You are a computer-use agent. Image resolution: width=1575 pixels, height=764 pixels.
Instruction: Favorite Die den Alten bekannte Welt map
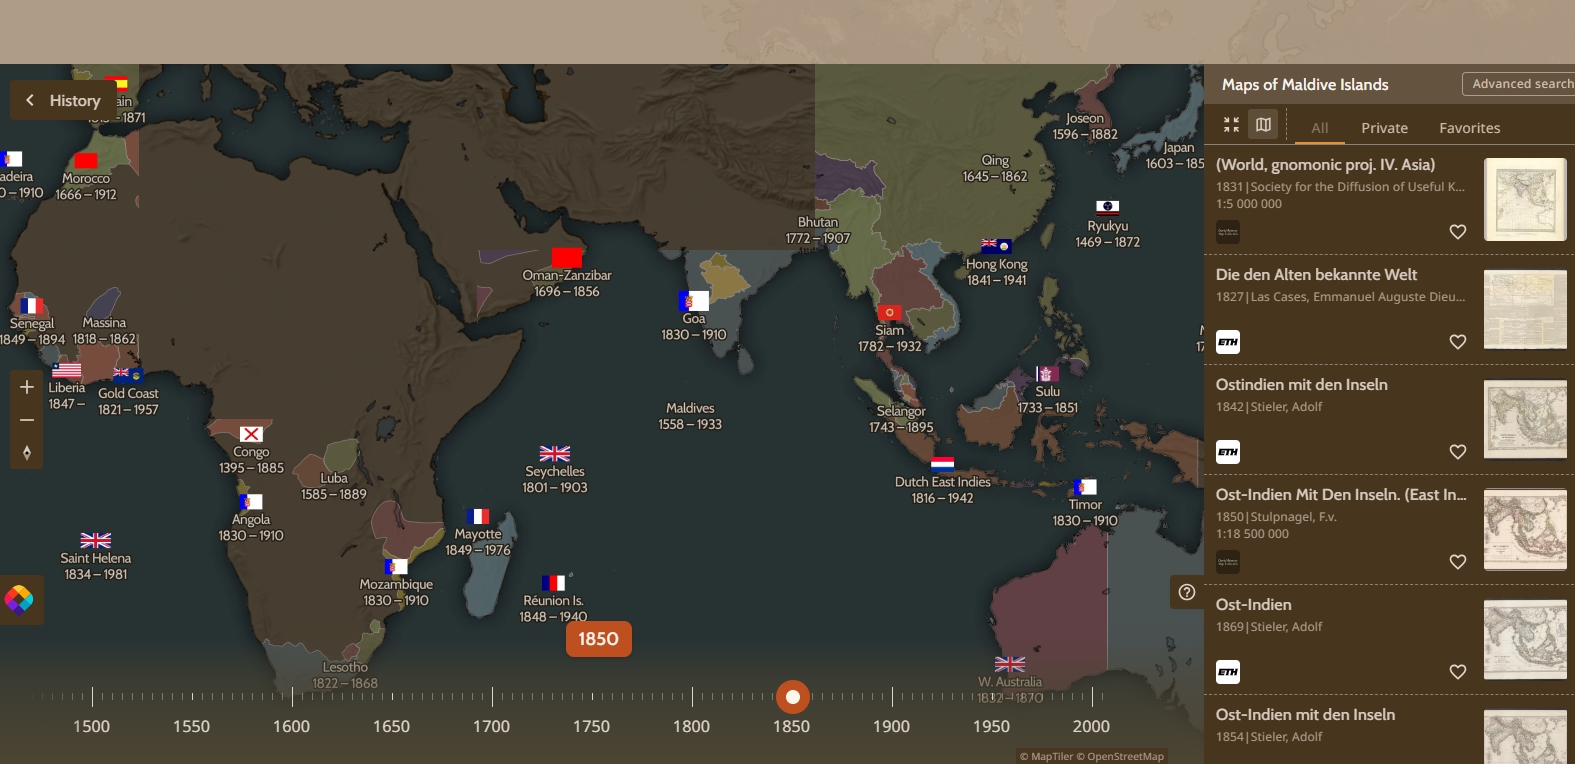click(x=1458, y=342)
